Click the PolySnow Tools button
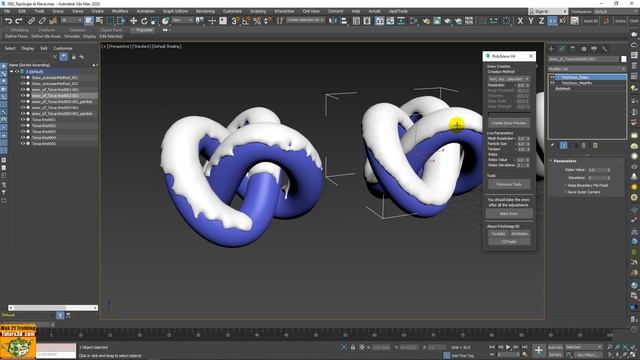This screenshot has height=360, width=640. (509, 184)
